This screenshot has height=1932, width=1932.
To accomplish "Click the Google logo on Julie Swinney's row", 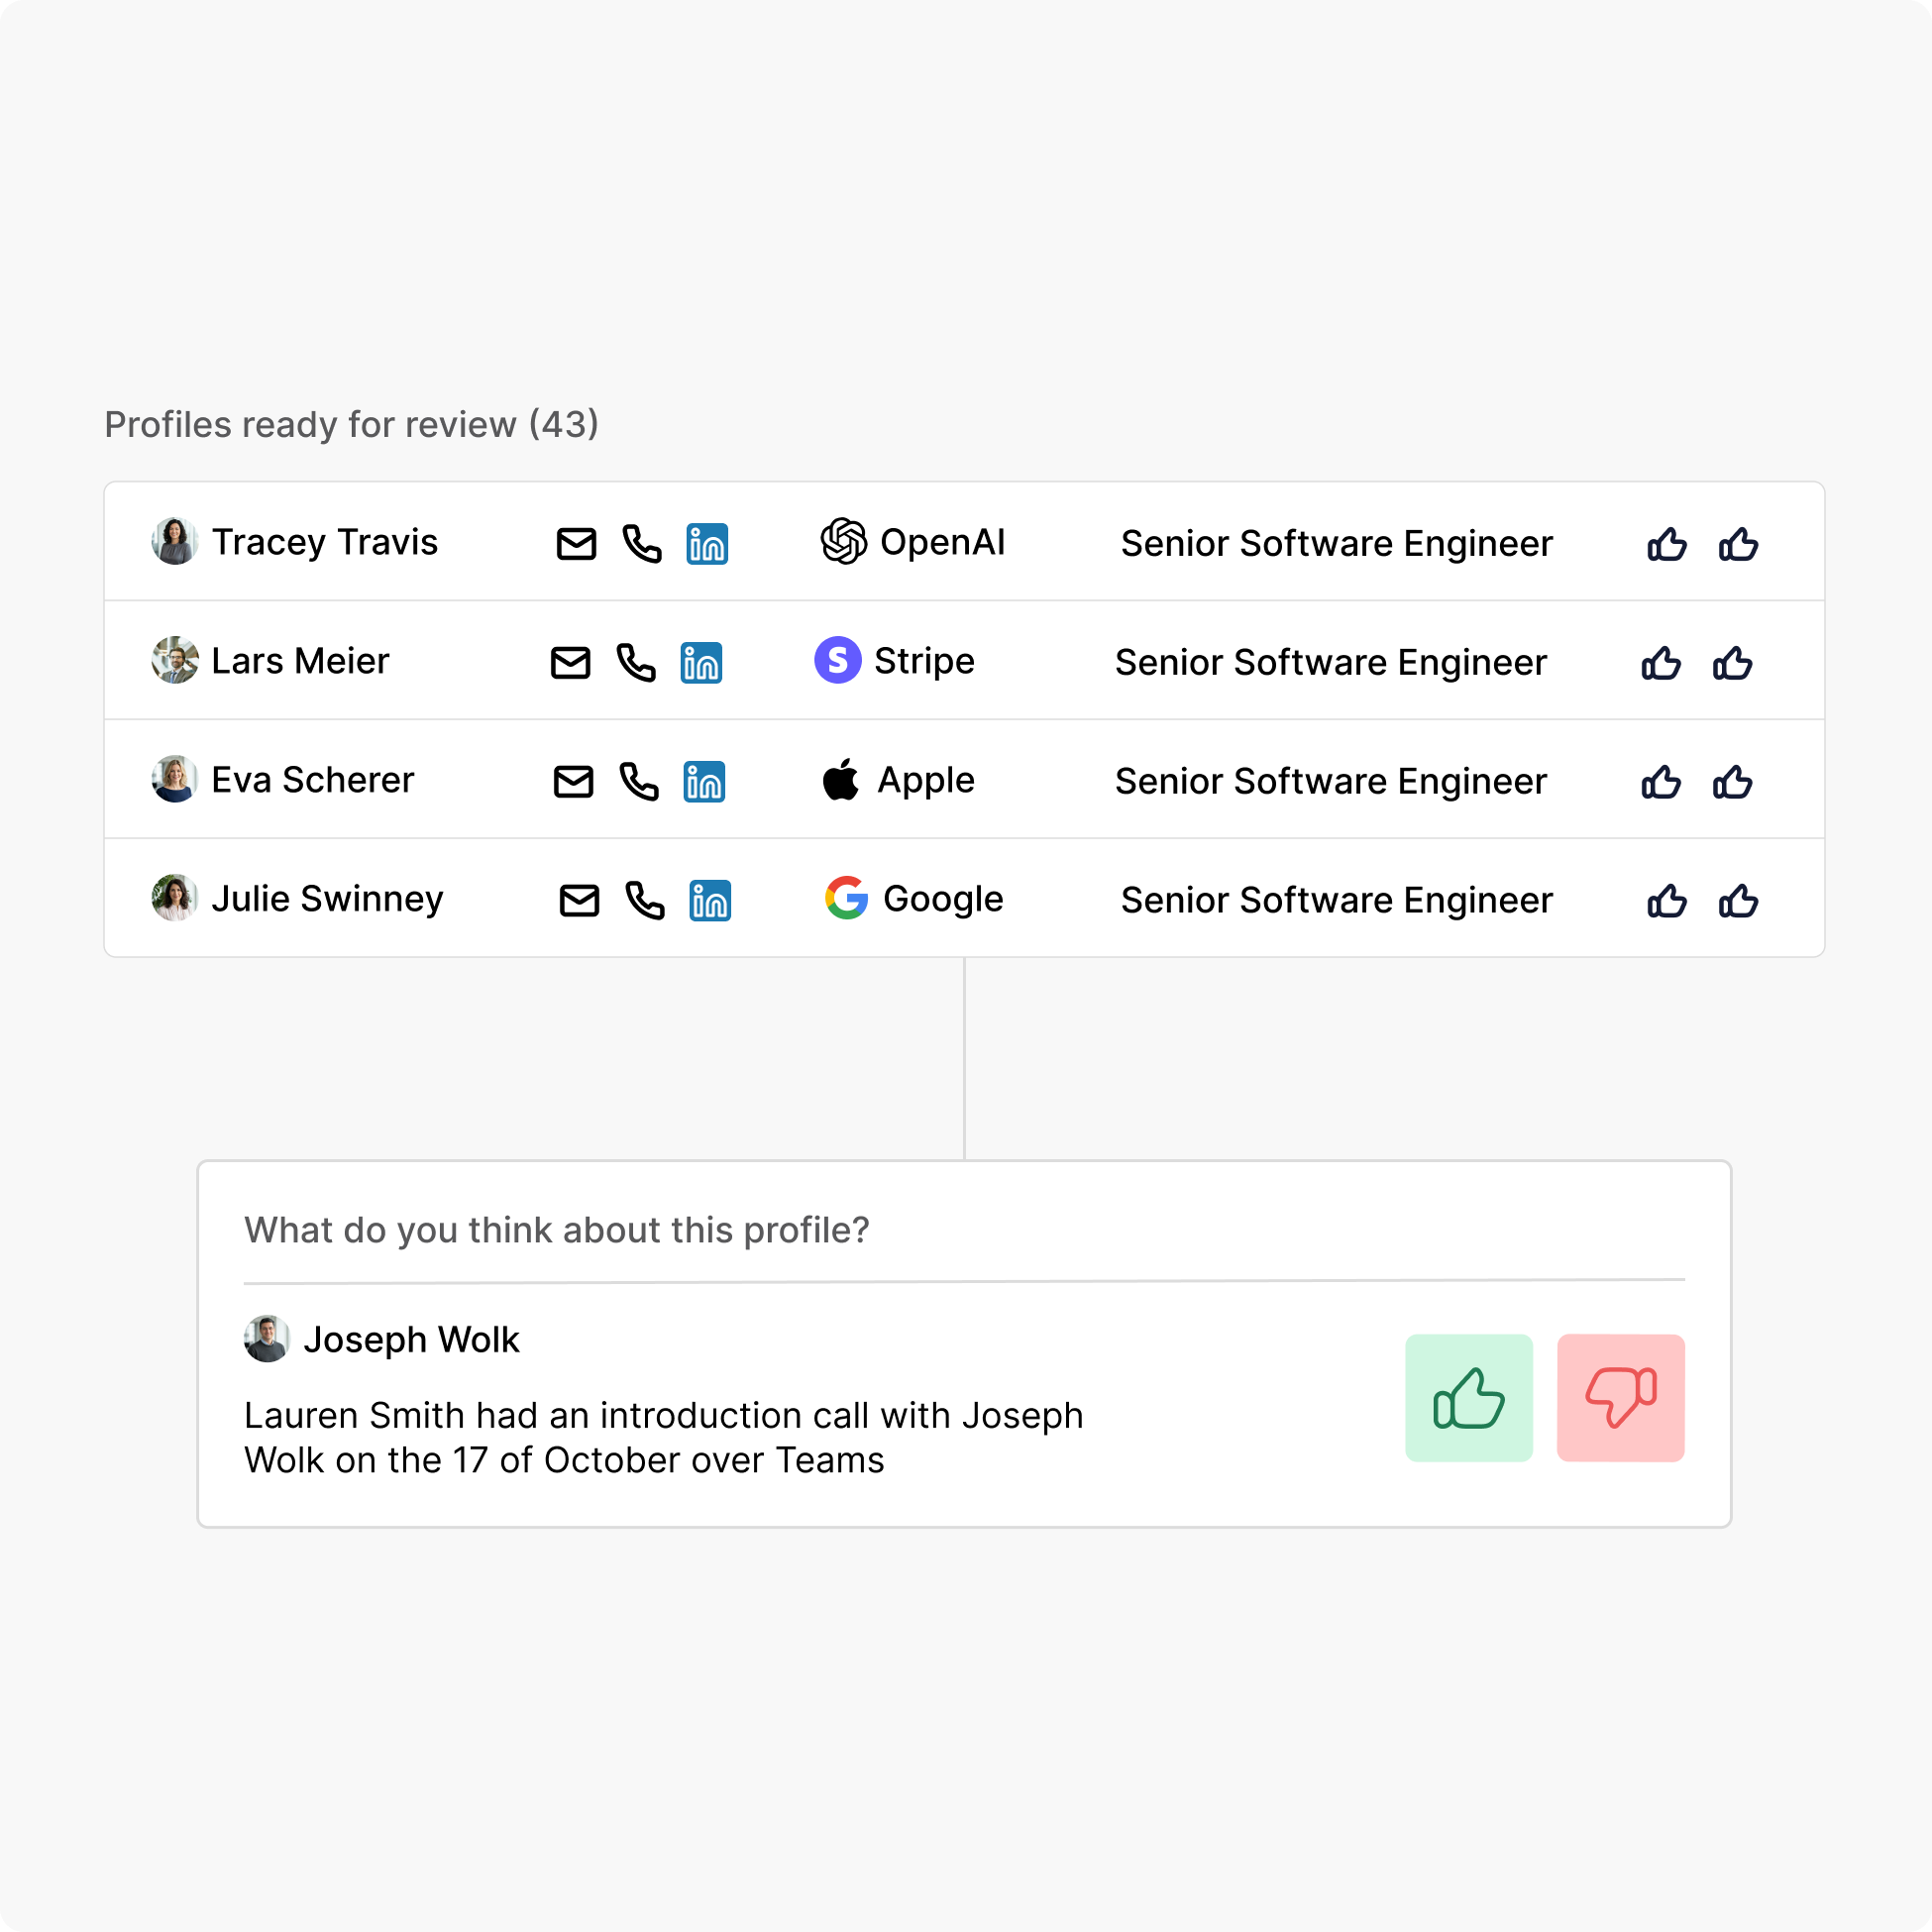I will [x=846, y=899].
